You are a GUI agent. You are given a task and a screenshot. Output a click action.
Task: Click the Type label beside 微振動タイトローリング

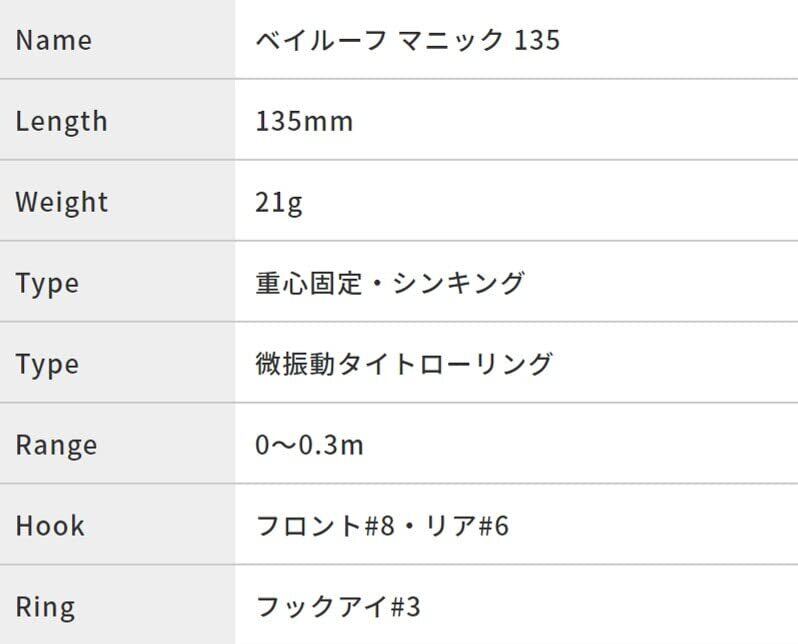(x=46, y=364)
